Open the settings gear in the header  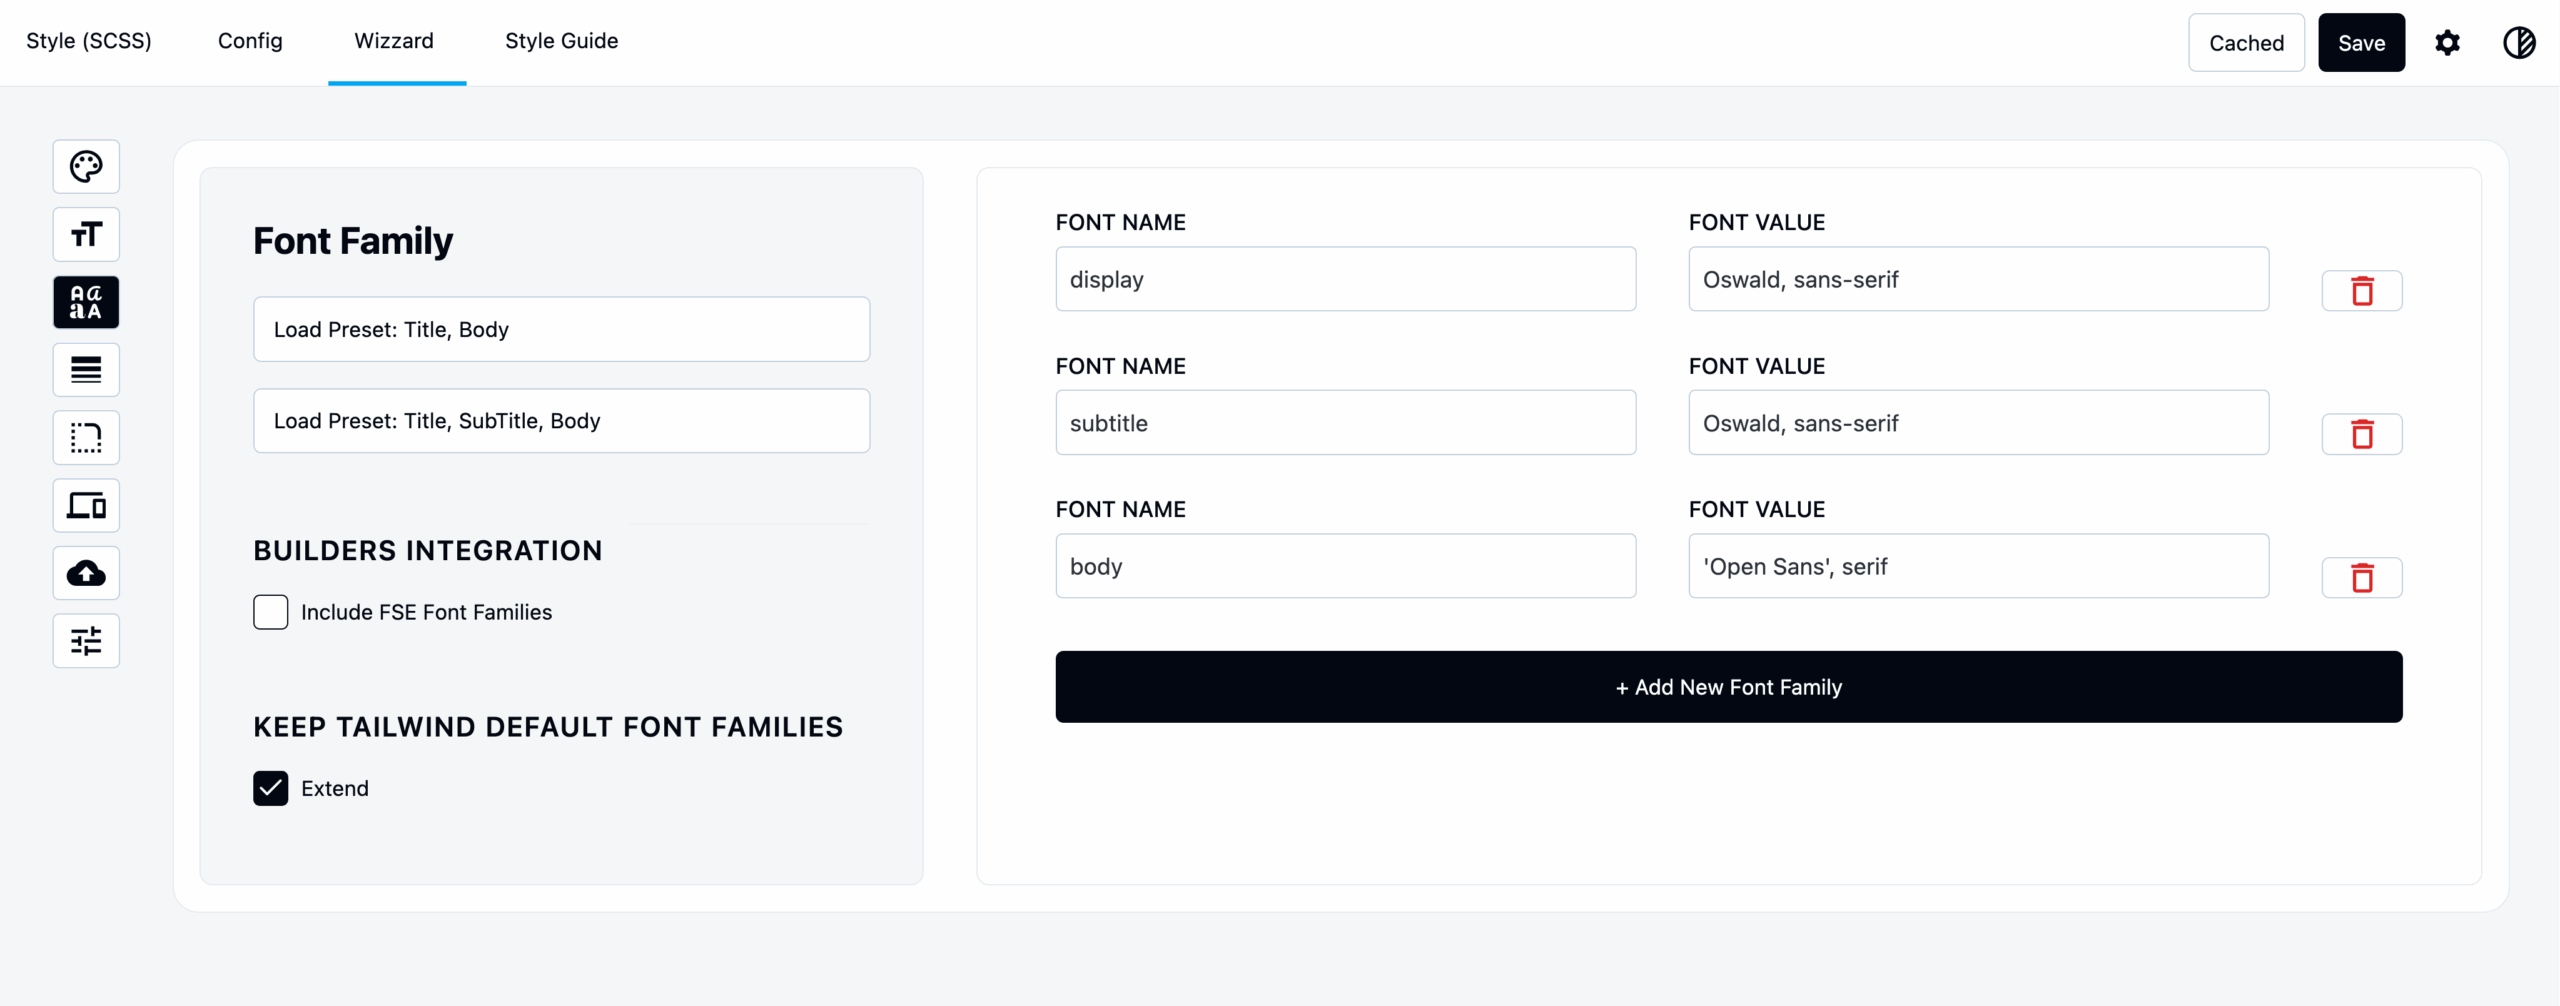[x=2447, y=42]
